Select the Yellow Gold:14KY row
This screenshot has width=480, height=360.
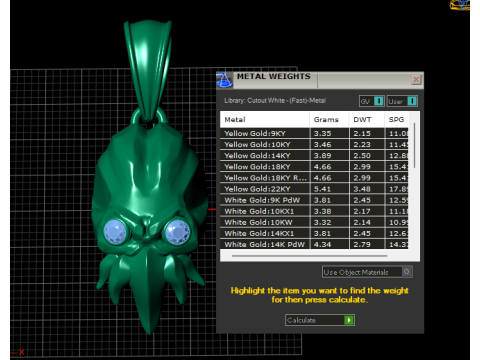(x=314, y=155)
